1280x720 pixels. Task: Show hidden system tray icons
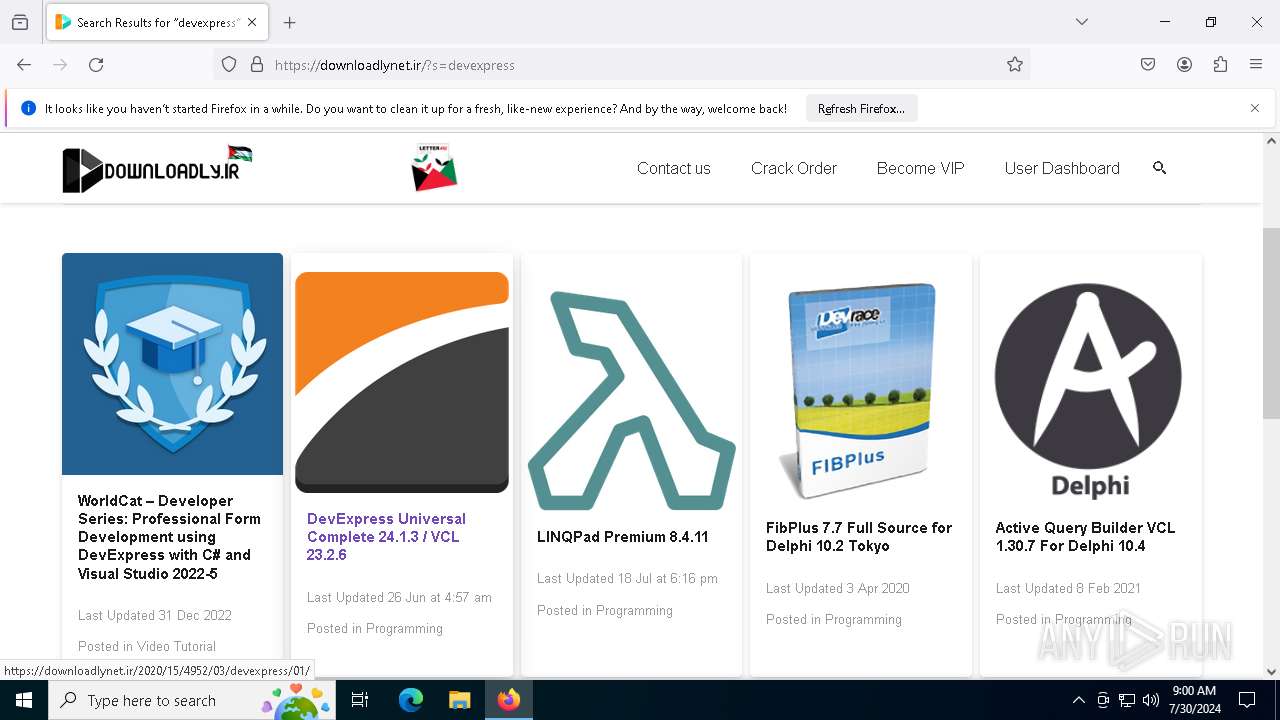[x=1078, y=700]
